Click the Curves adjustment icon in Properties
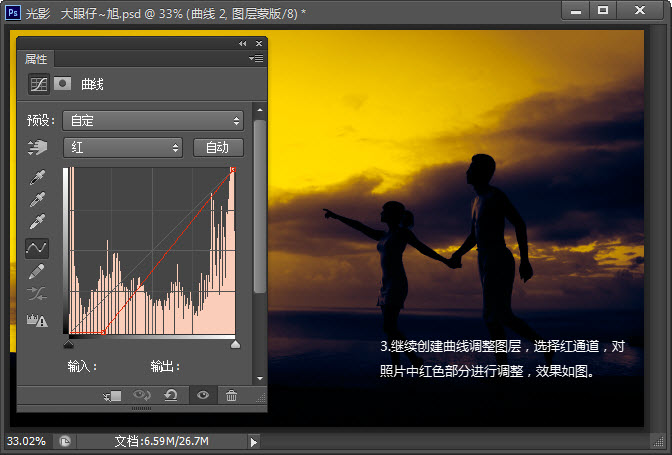 (39, 84)
